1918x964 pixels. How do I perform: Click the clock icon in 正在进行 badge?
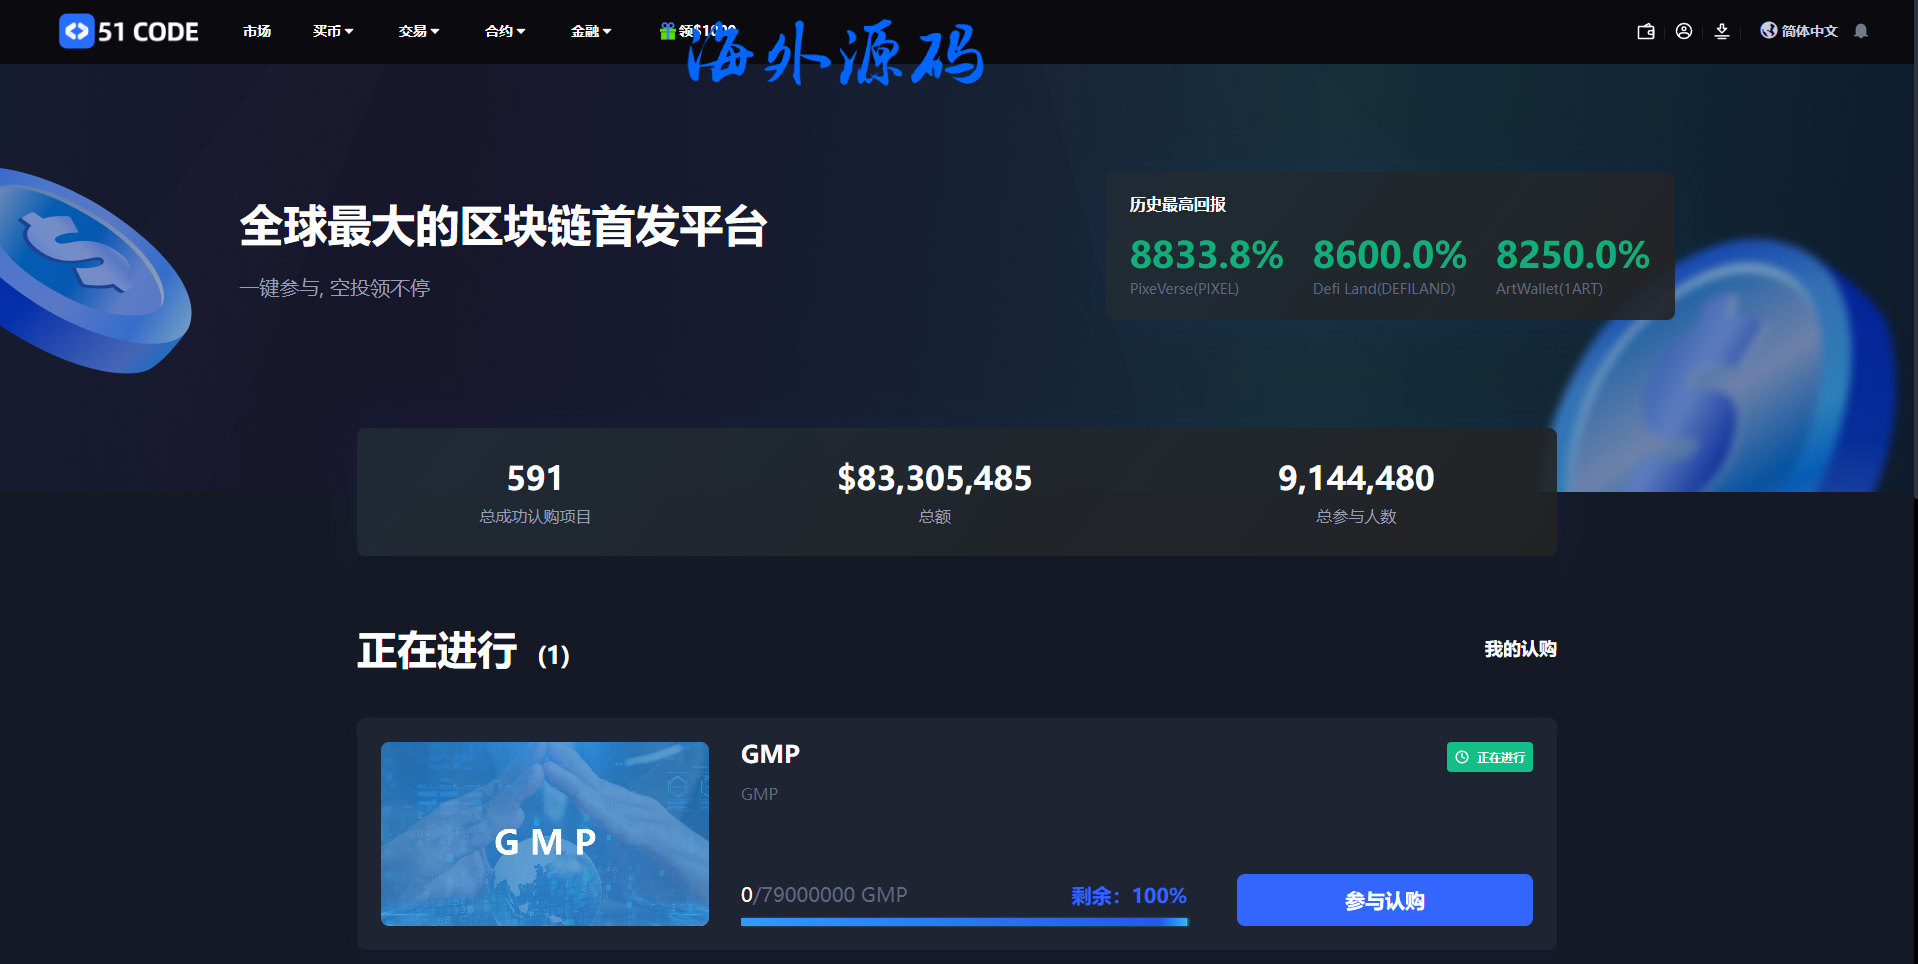[x=1462, y=757]
